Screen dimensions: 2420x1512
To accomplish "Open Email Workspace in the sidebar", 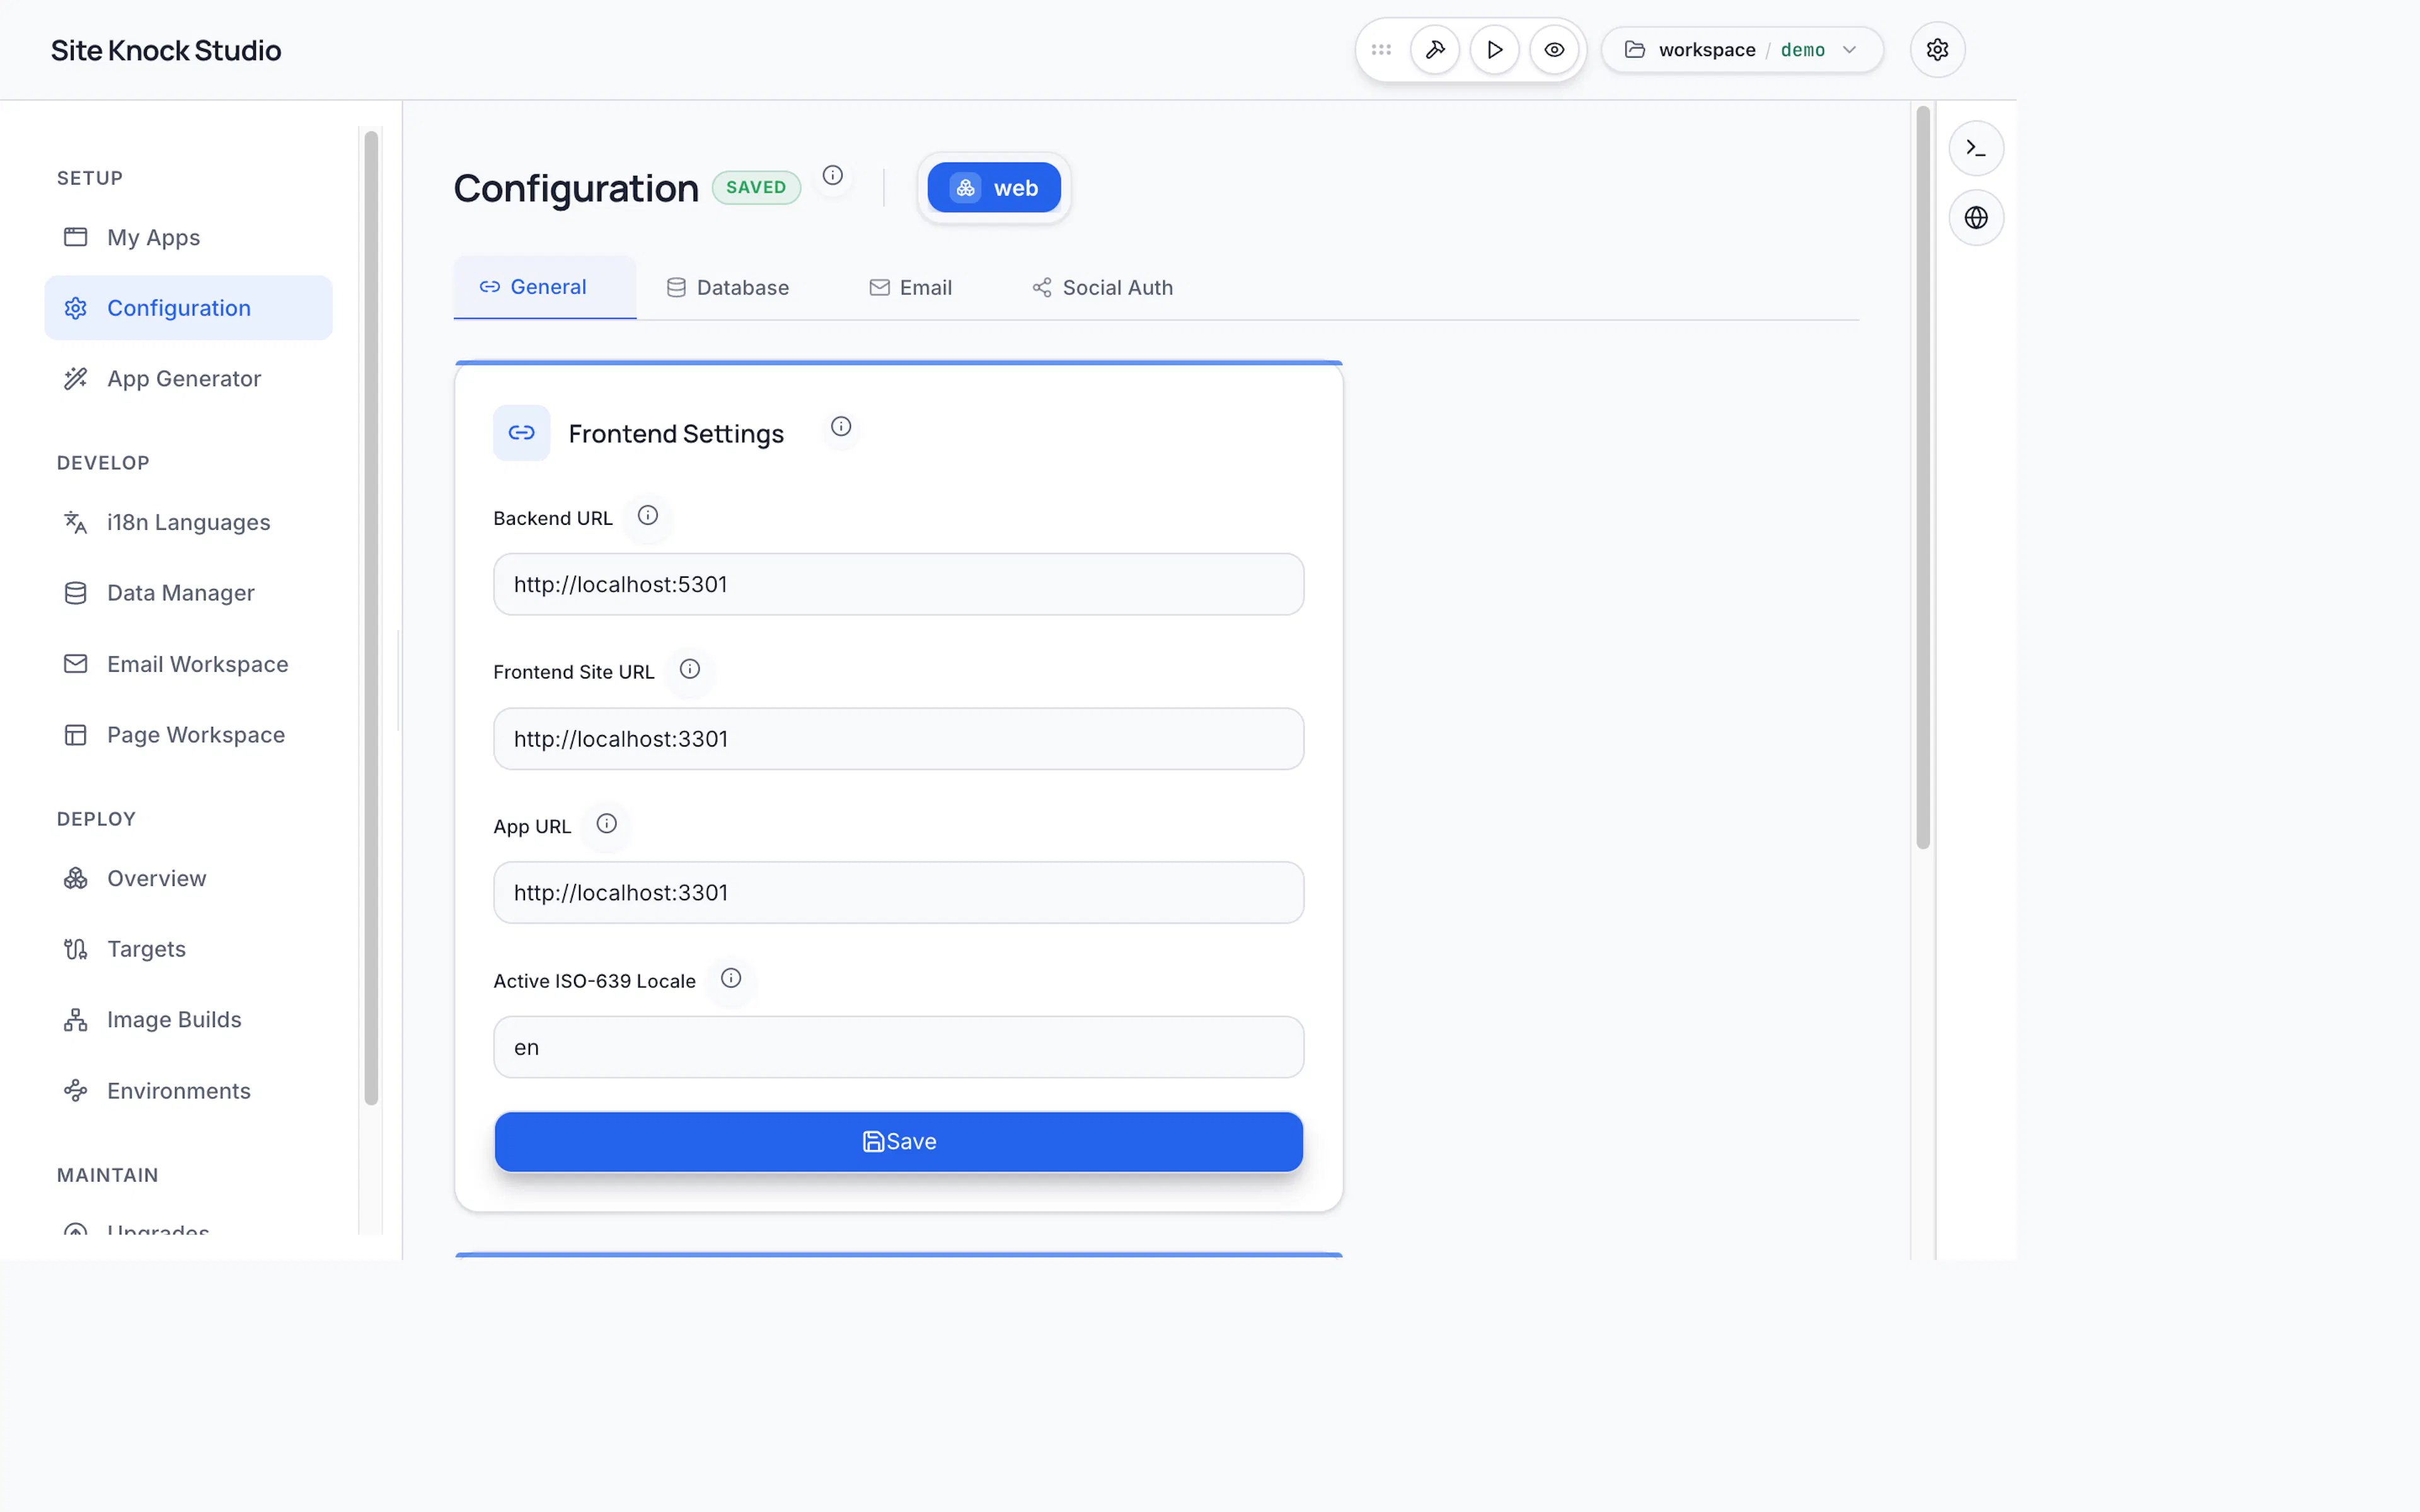I will point(188,664).
